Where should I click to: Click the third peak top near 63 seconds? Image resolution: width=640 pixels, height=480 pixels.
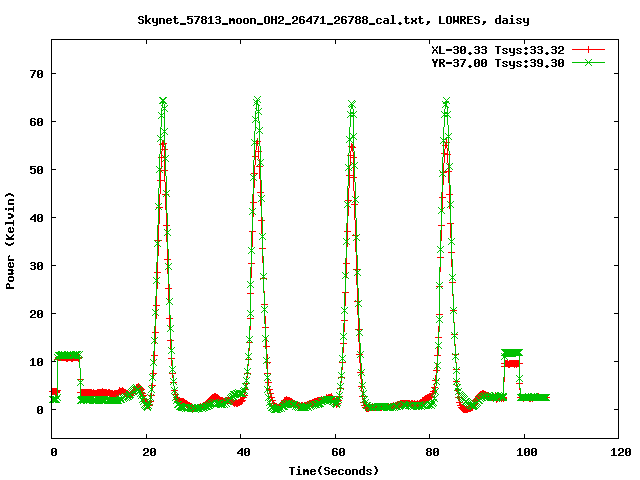[x=352, y=104]
